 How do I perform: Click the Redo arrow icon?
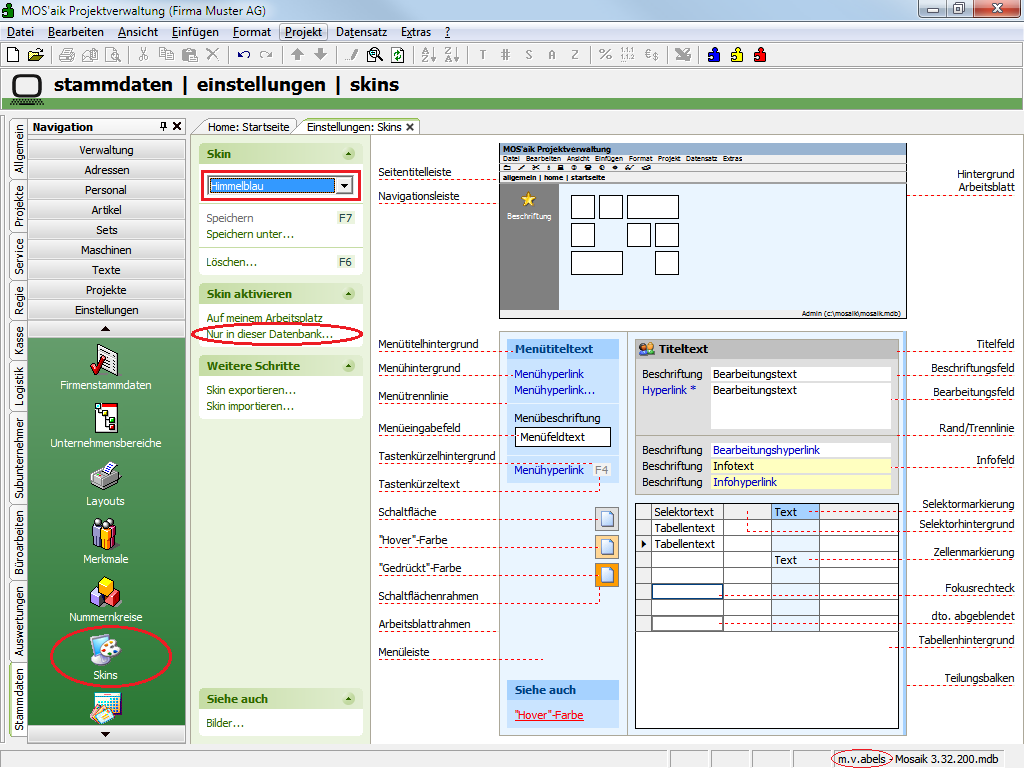tap(266, 55)
